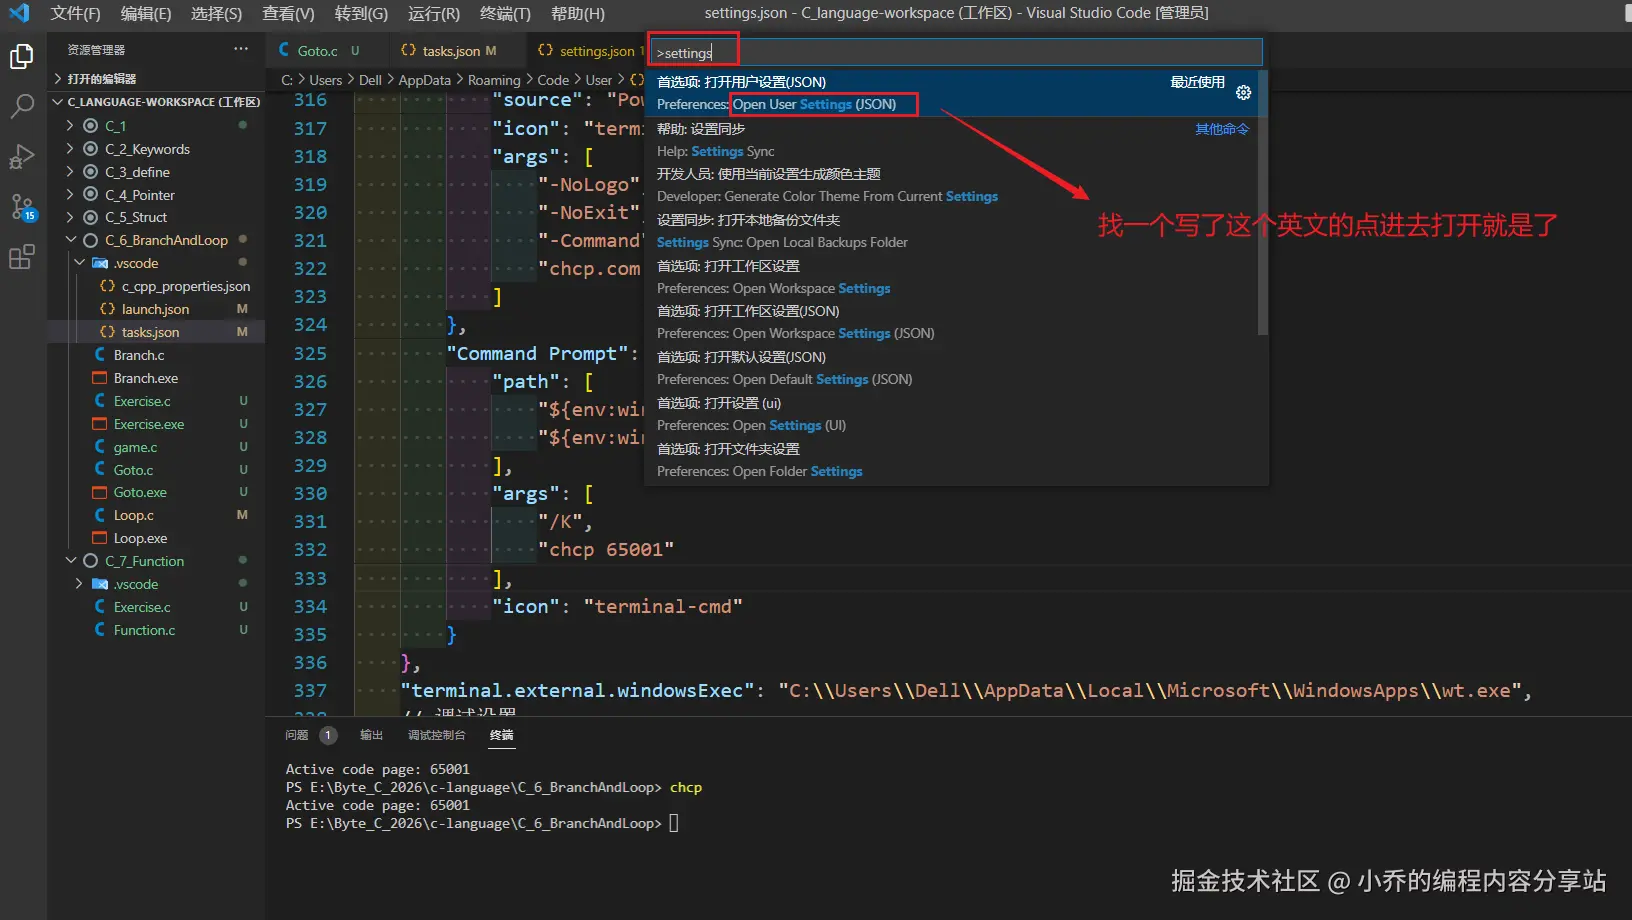Open the 转到(G) menu
The width and height of the screenshot is (1632, 920).
(x=361, y=13)
